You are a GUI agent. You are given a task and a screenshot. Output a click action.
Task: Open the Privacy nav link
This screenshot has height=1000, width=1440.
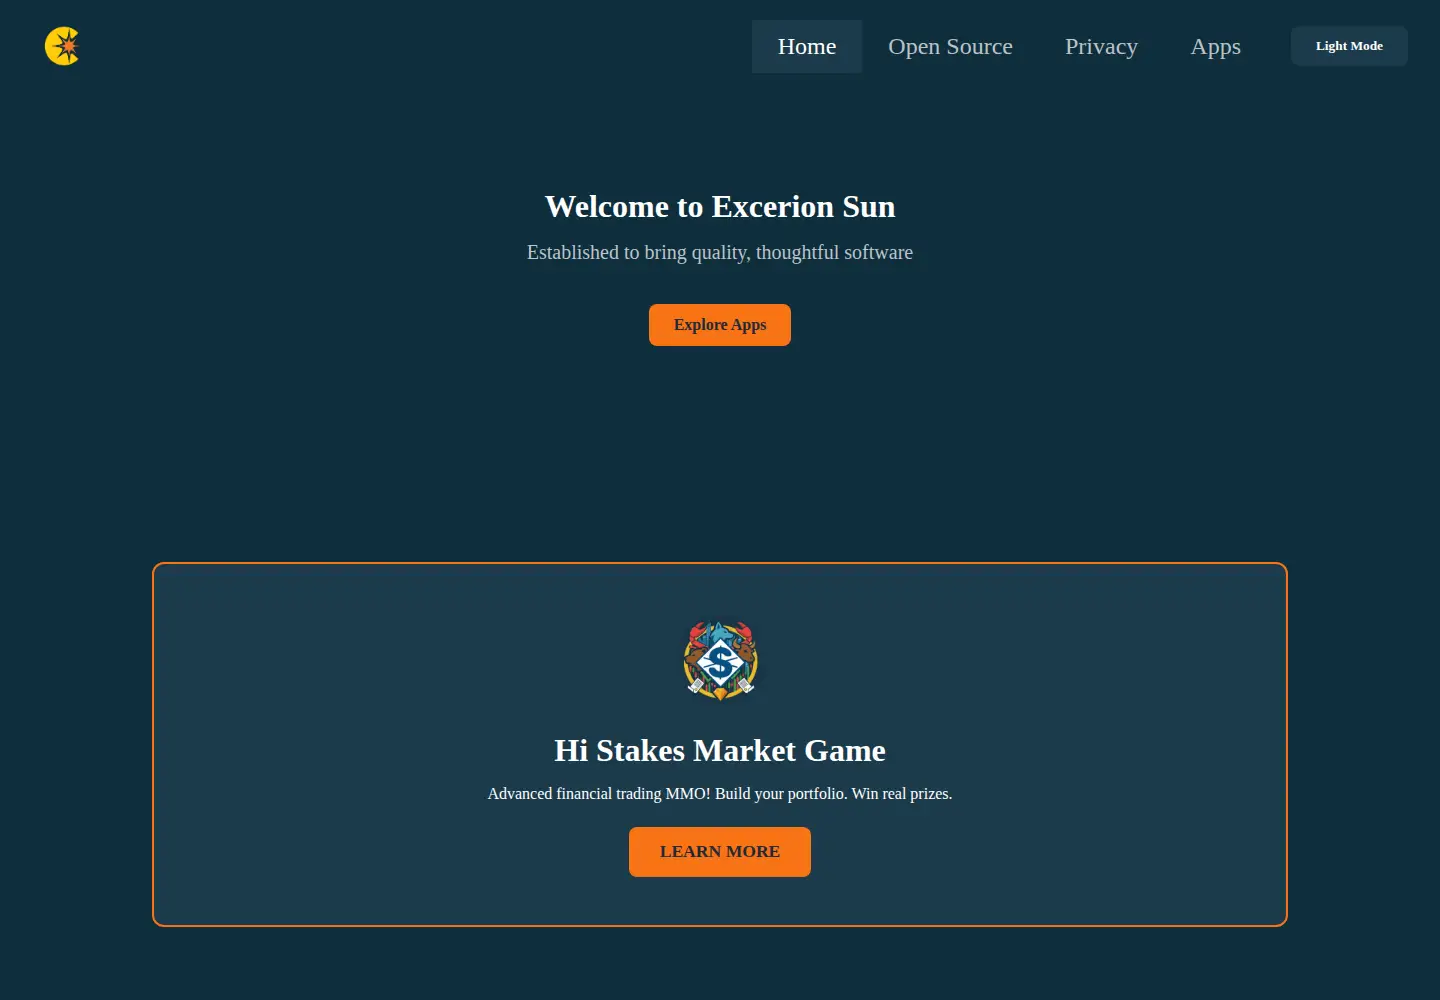(x=1101, y=46)
